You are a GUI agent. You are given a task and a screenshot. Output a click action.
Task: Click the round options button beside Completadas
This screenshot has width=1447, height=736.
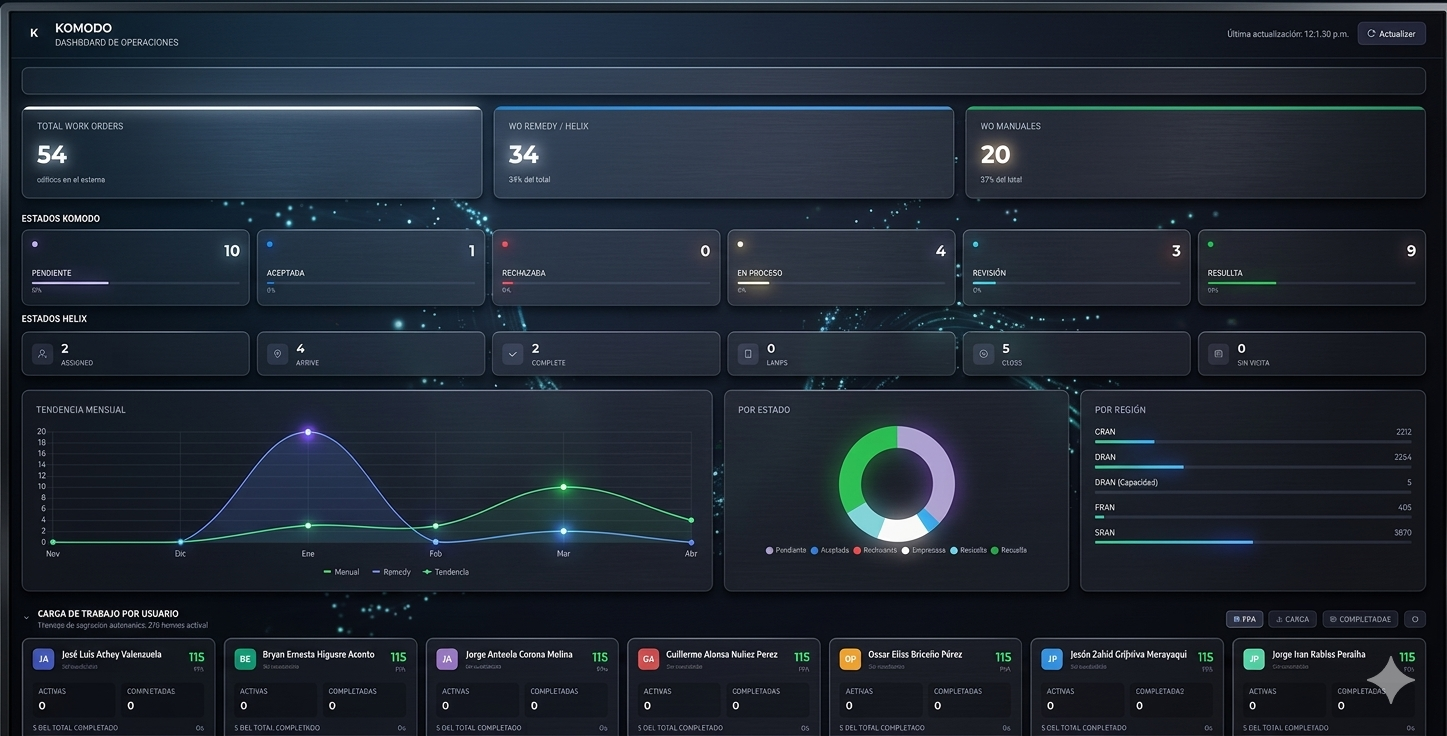pos(1414,619)
